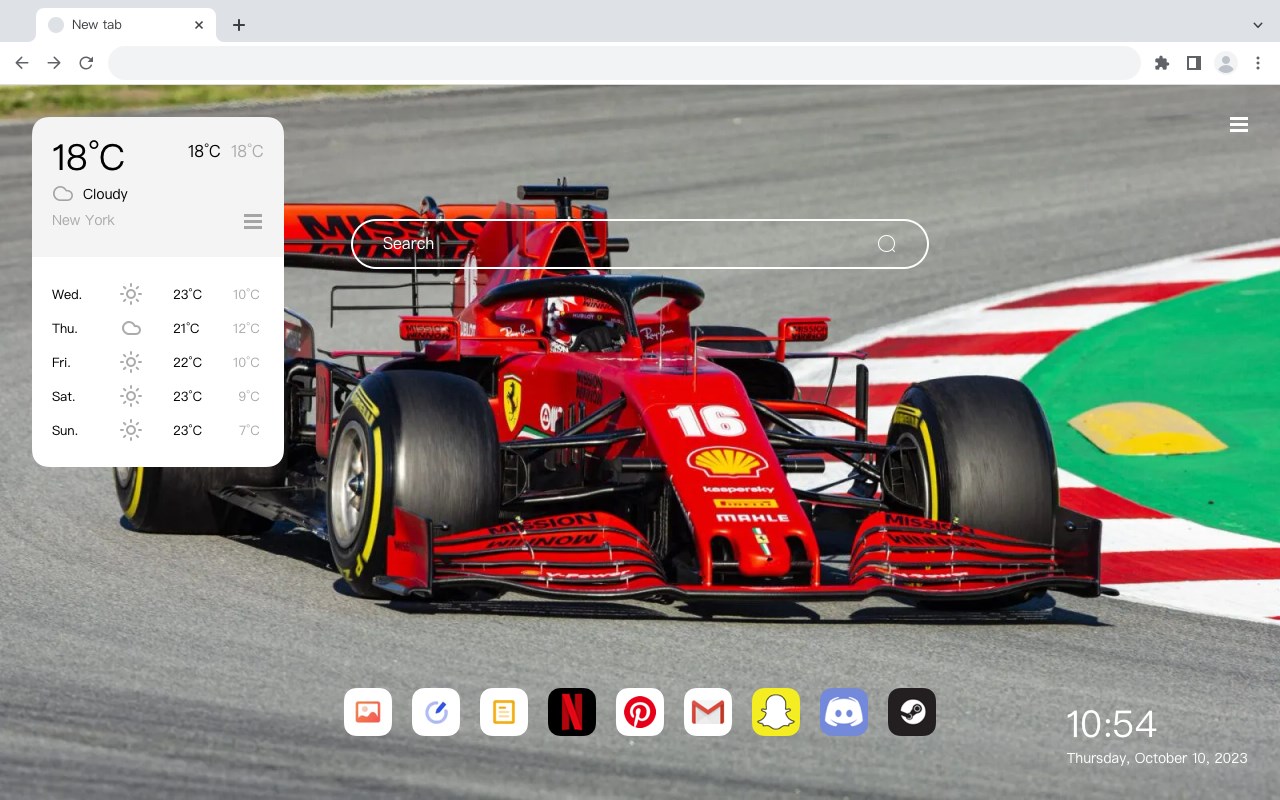Click the sunny icon for Sat.
1280x800 pixels.
coord(131,396)
